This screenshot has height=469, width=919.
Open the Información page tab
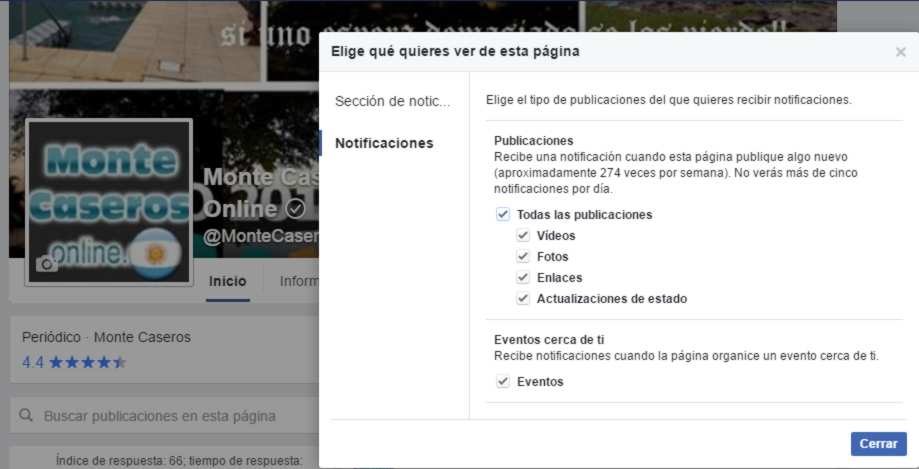299,281
